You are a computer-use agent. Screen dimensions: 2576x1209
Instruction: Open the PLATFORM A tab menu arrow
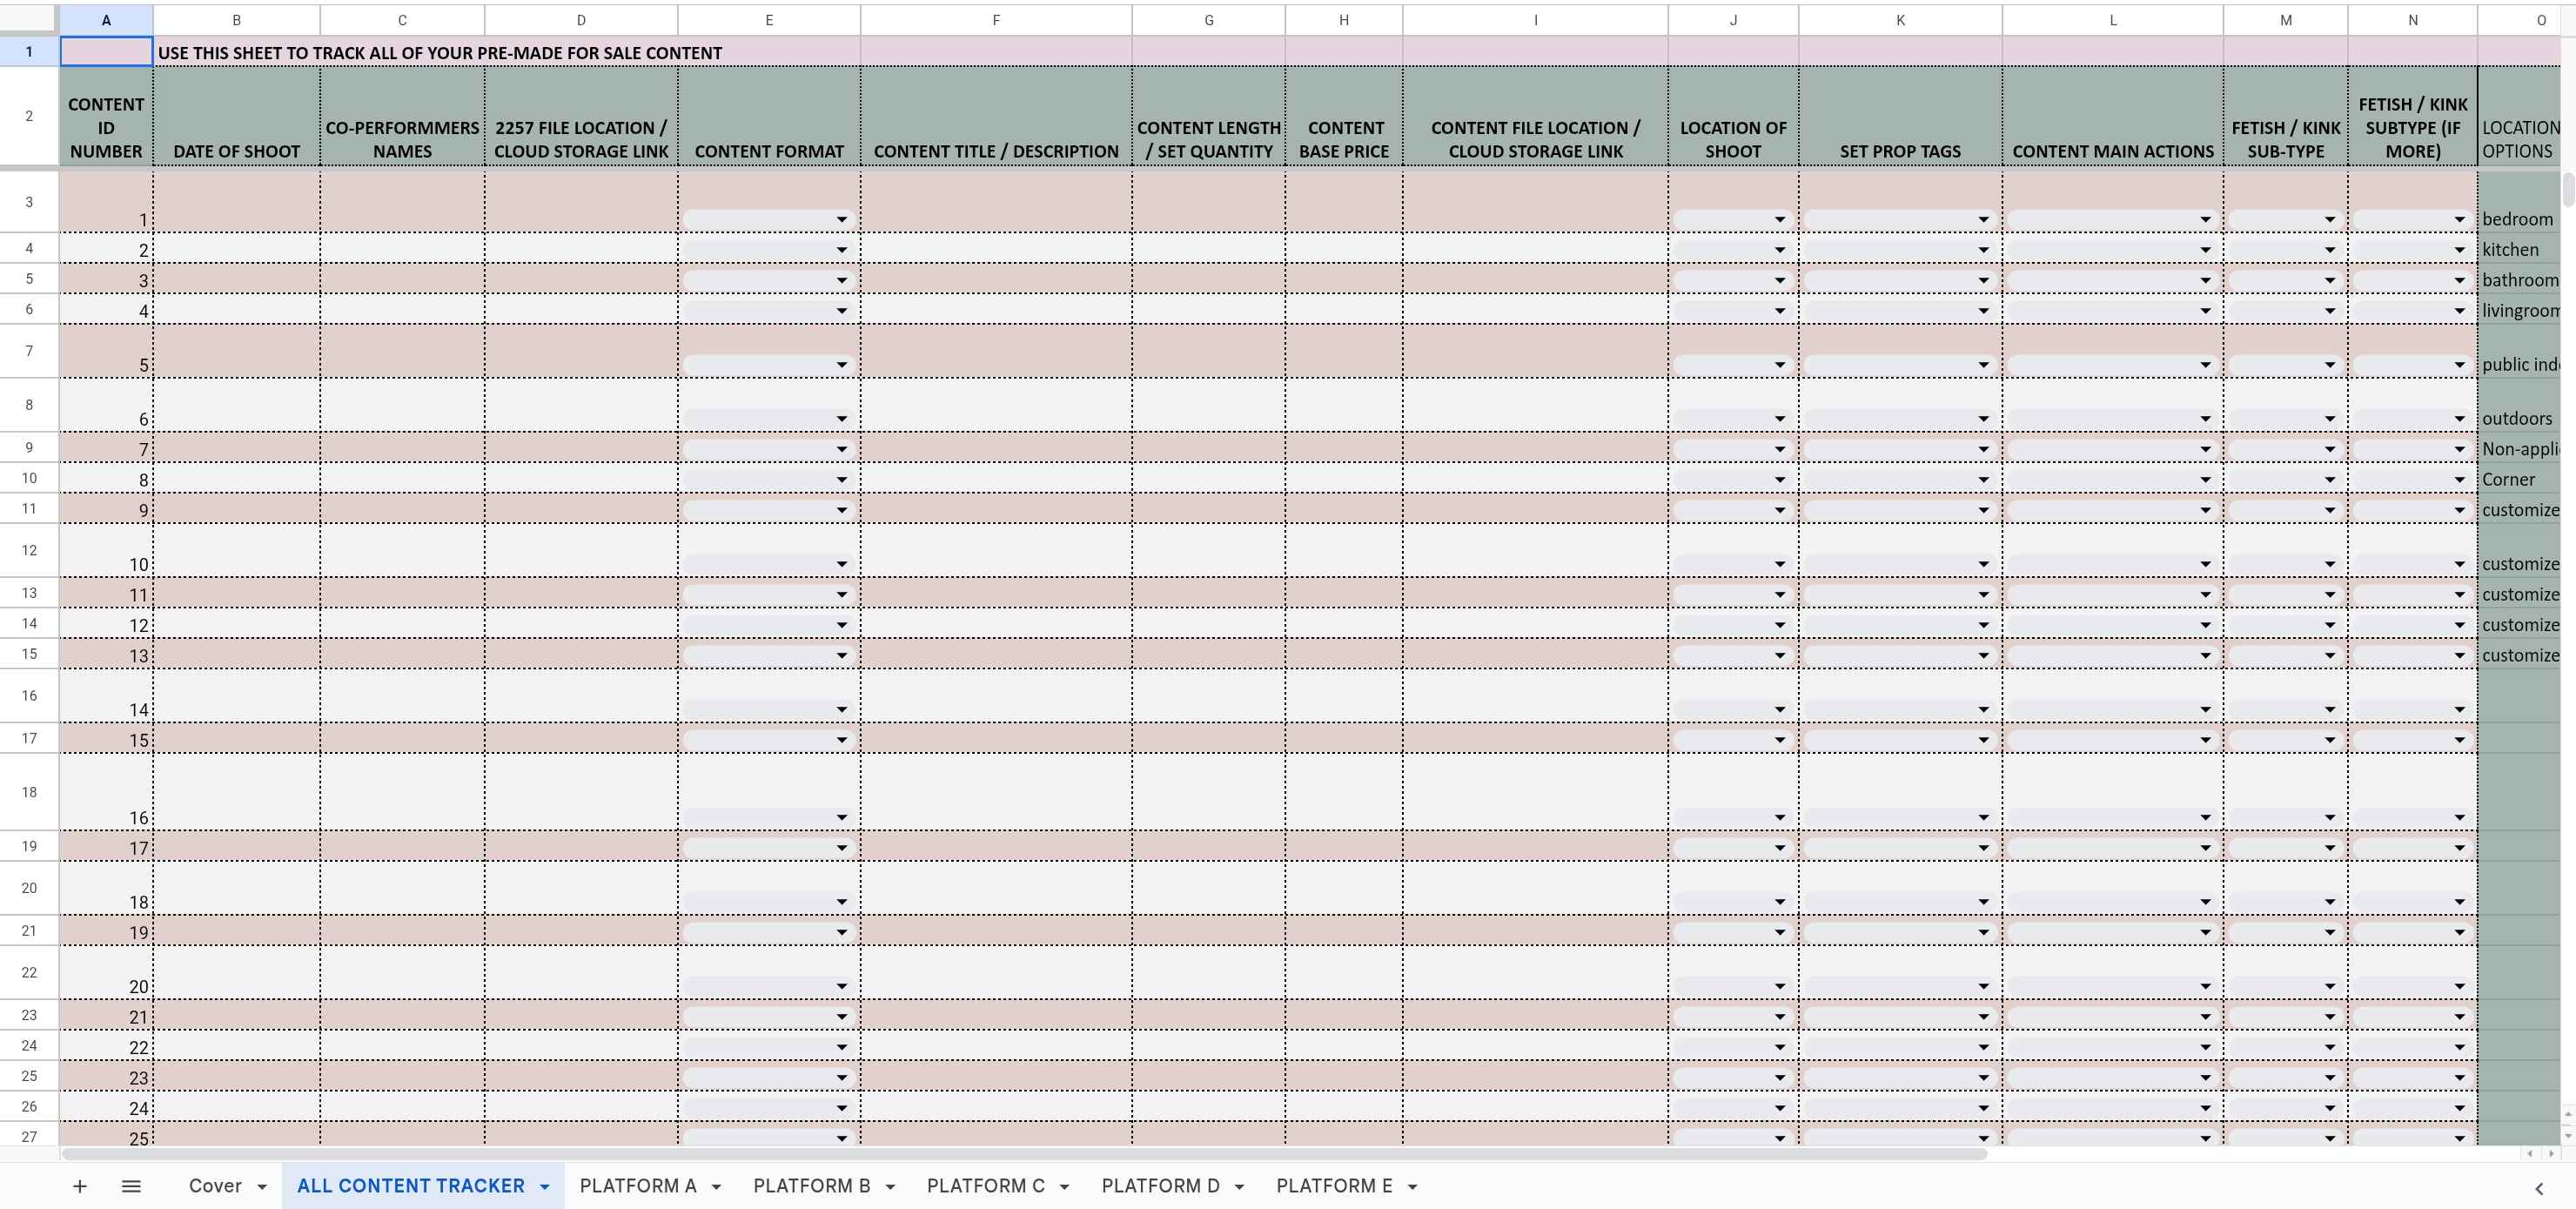coord(716,1187)
